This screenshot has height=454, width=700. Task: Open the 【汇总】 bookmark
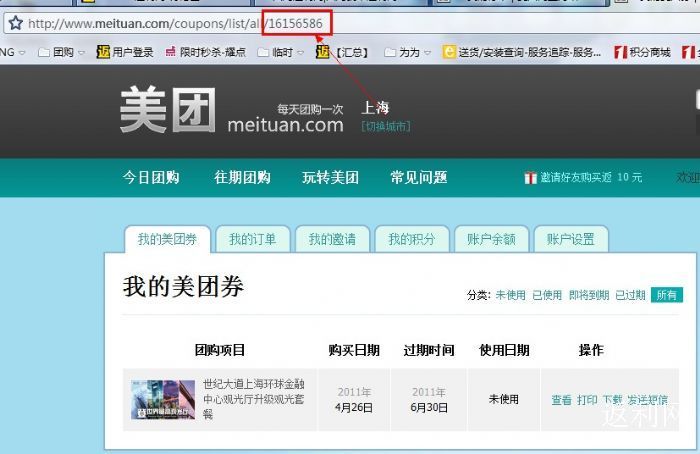(x=342, y=52)
